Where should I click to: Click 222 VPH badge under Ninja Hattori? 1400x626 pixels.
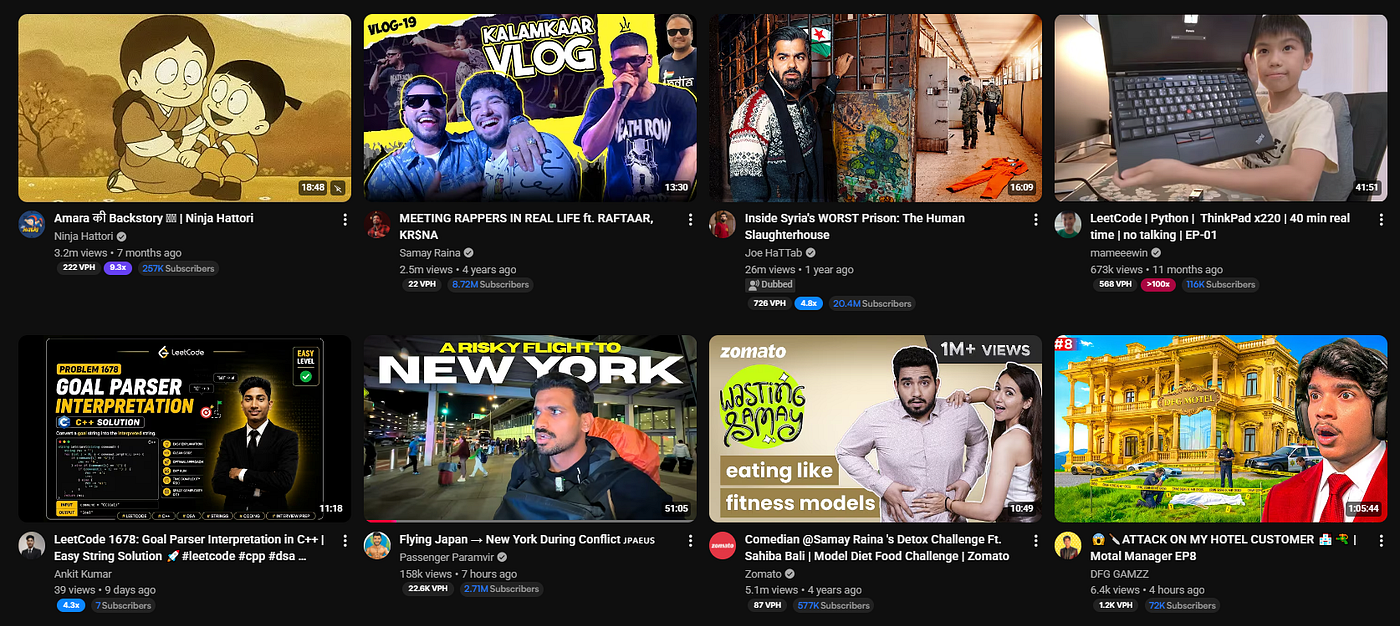click(x=77, y=268)
